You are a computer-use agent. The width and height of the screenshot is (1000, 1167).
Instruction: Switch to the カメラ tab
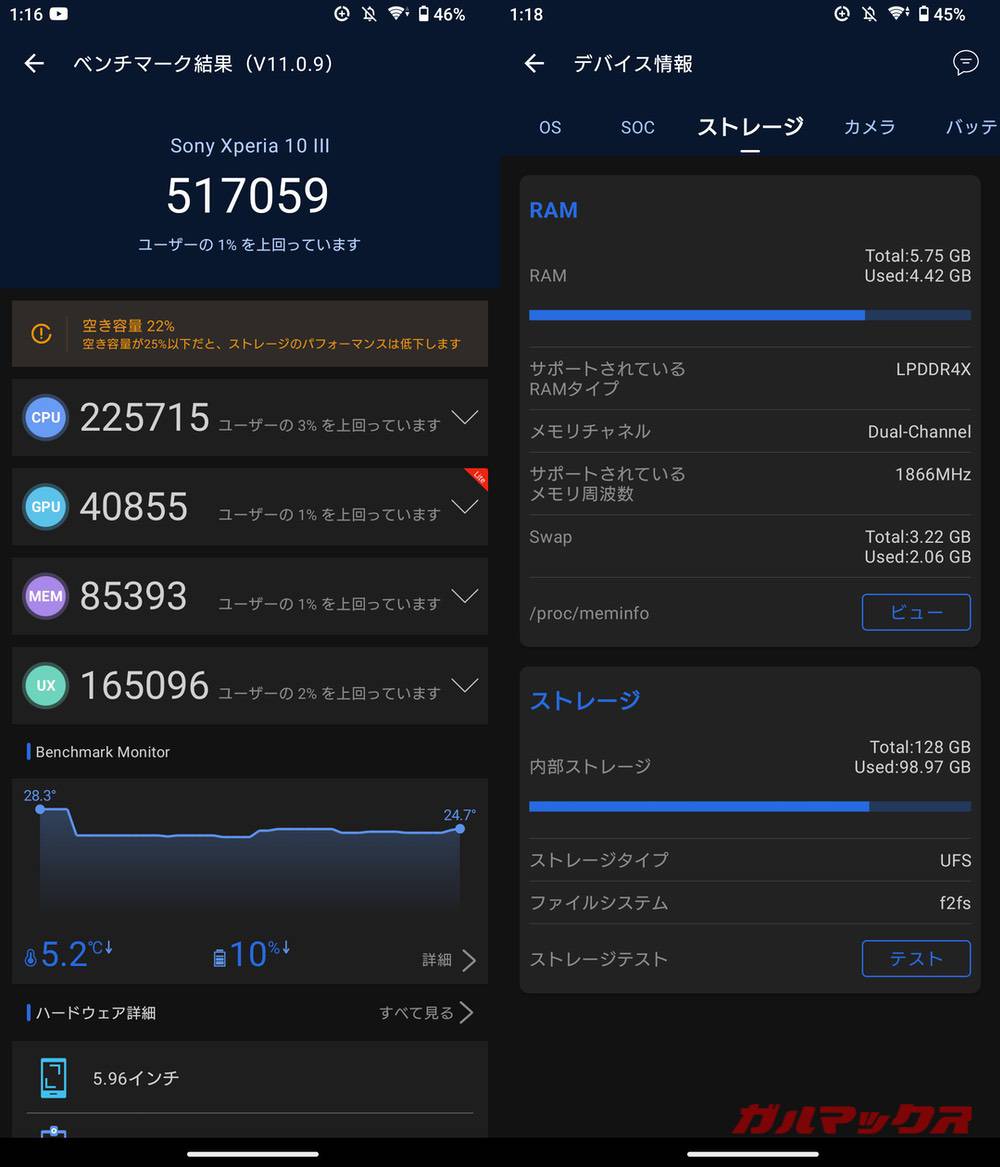click(869, 127)
